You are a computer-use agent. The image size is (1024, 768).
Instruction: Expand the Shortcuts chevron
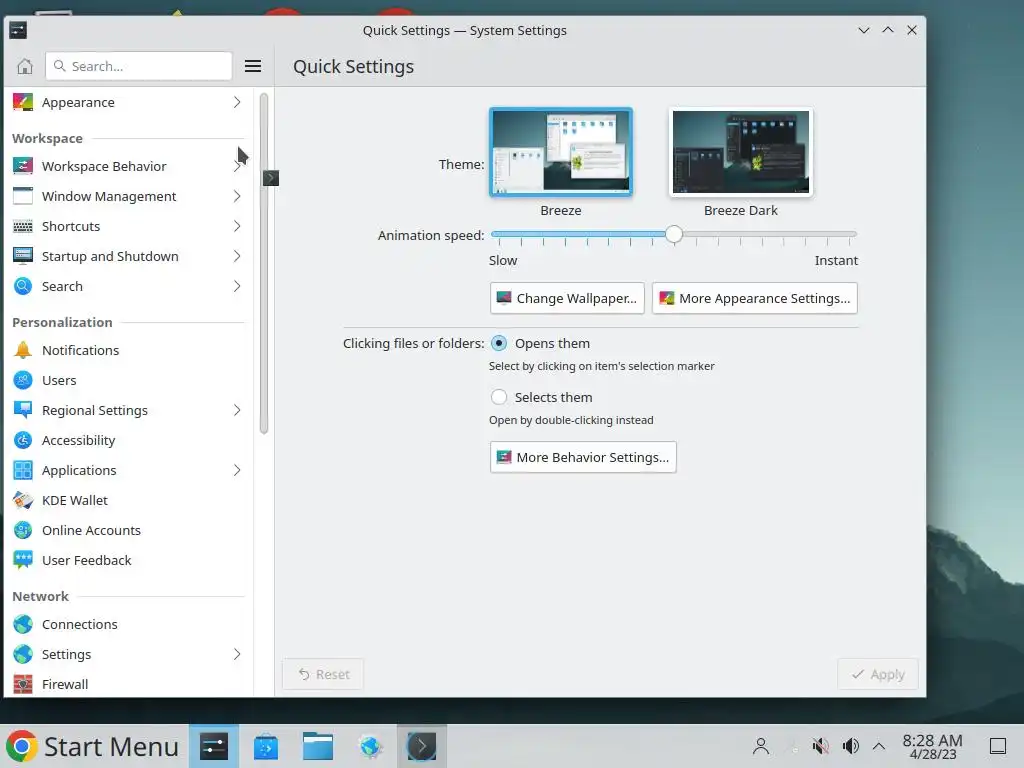click(237, 227)
